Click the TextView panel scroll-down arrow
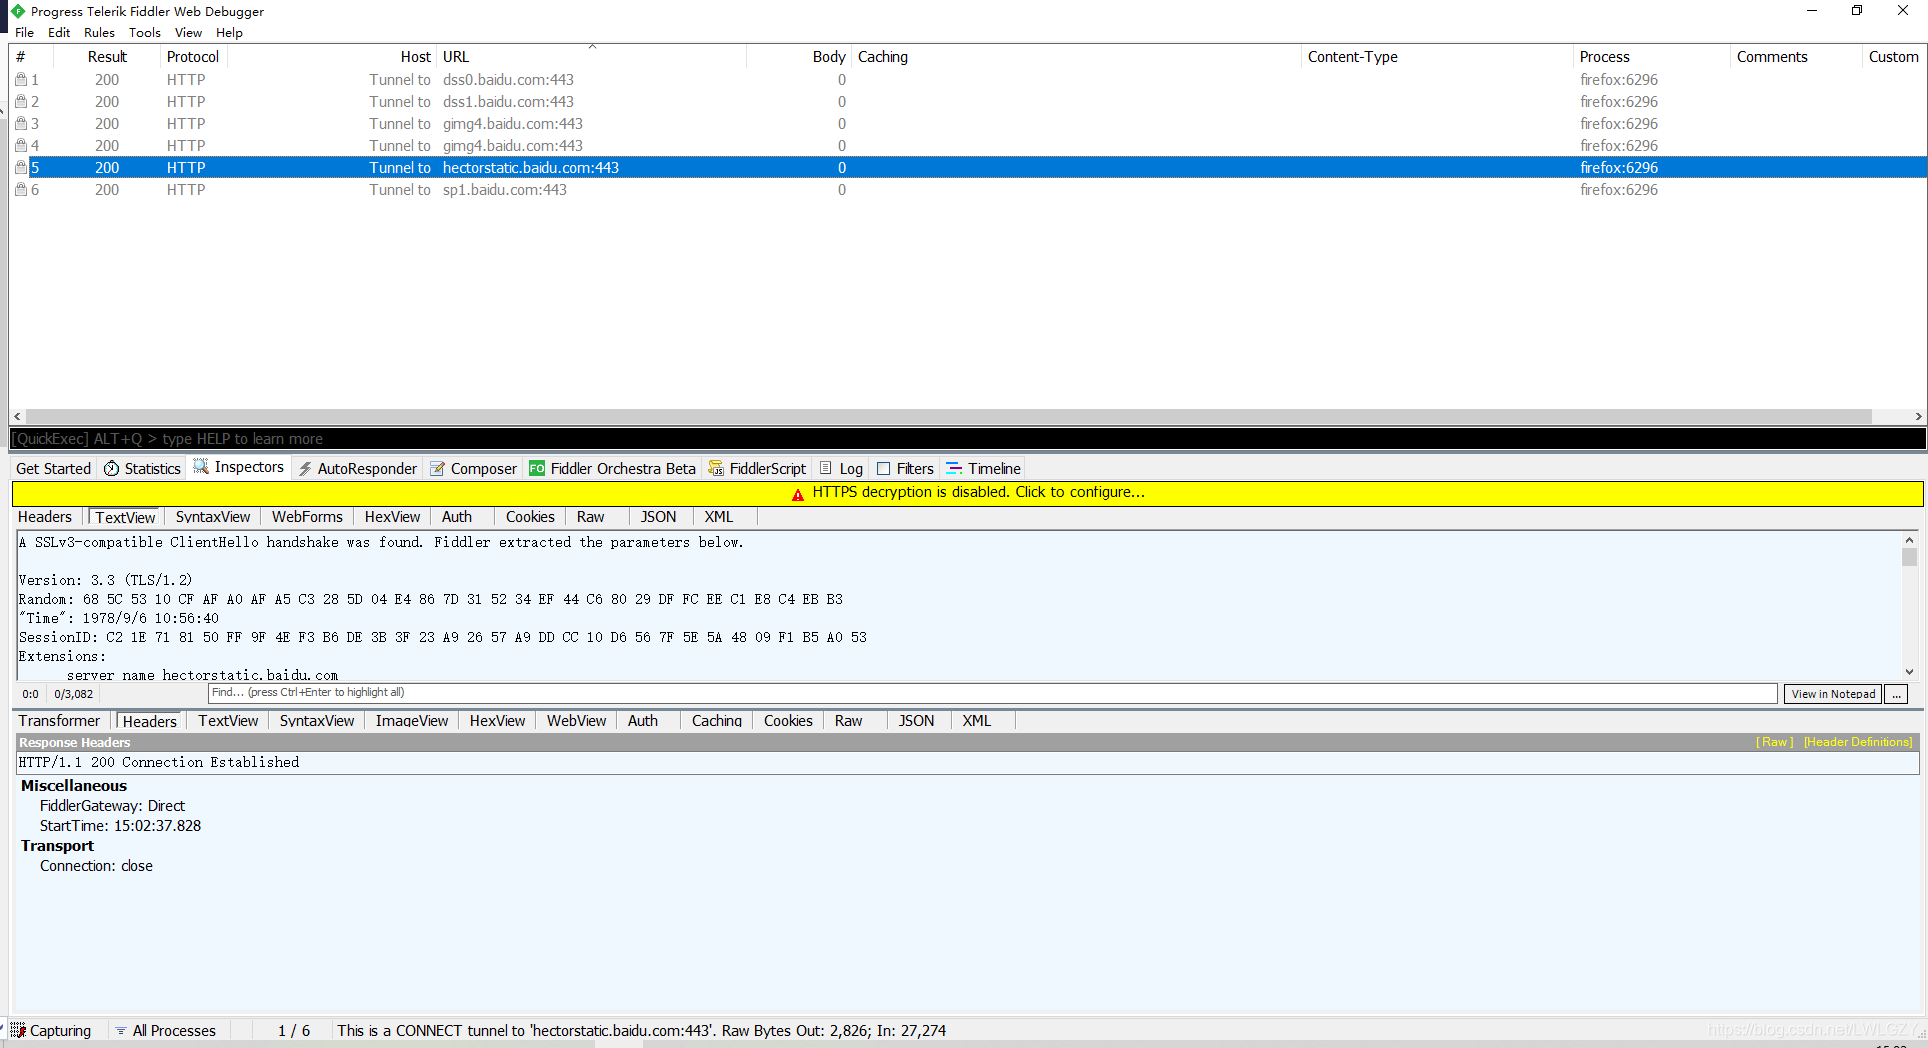Viewport: 1928px width, 1048px height. tap(1909, 672)
